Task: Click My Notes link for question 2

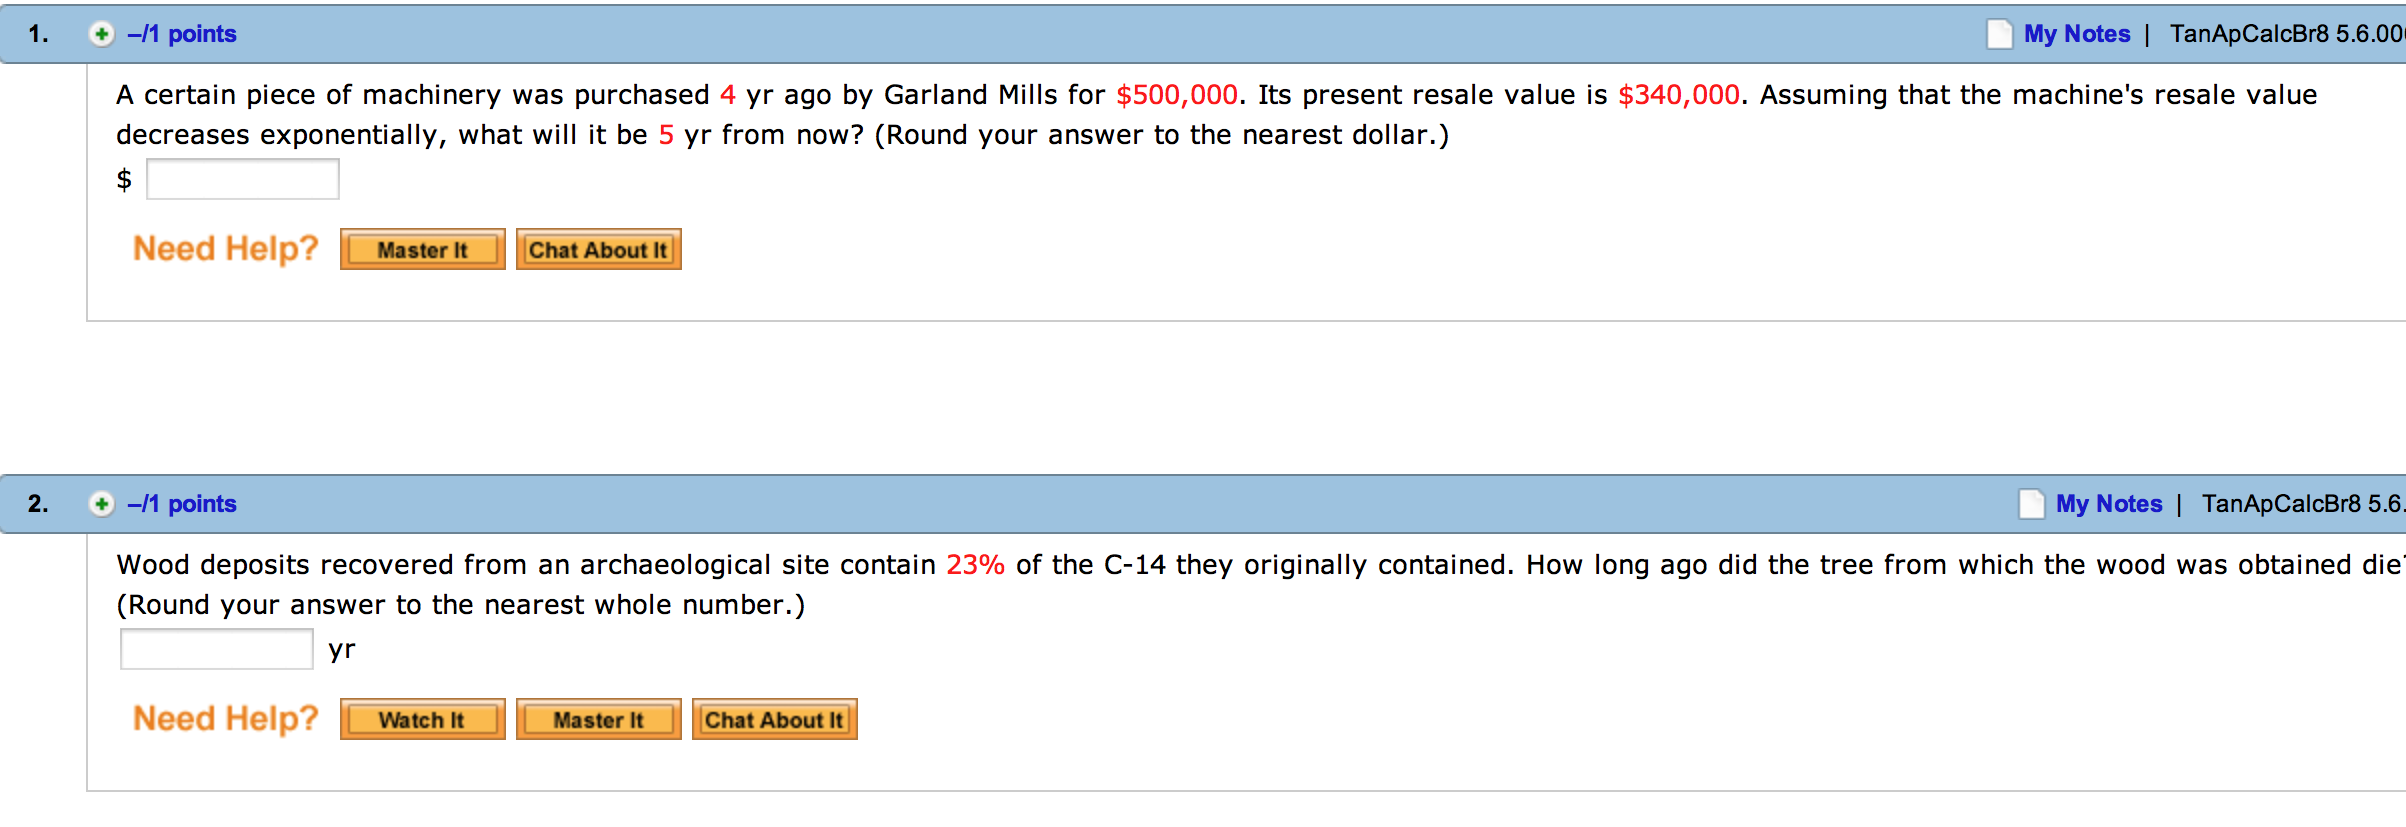Action: click(x=2108, y=504)
